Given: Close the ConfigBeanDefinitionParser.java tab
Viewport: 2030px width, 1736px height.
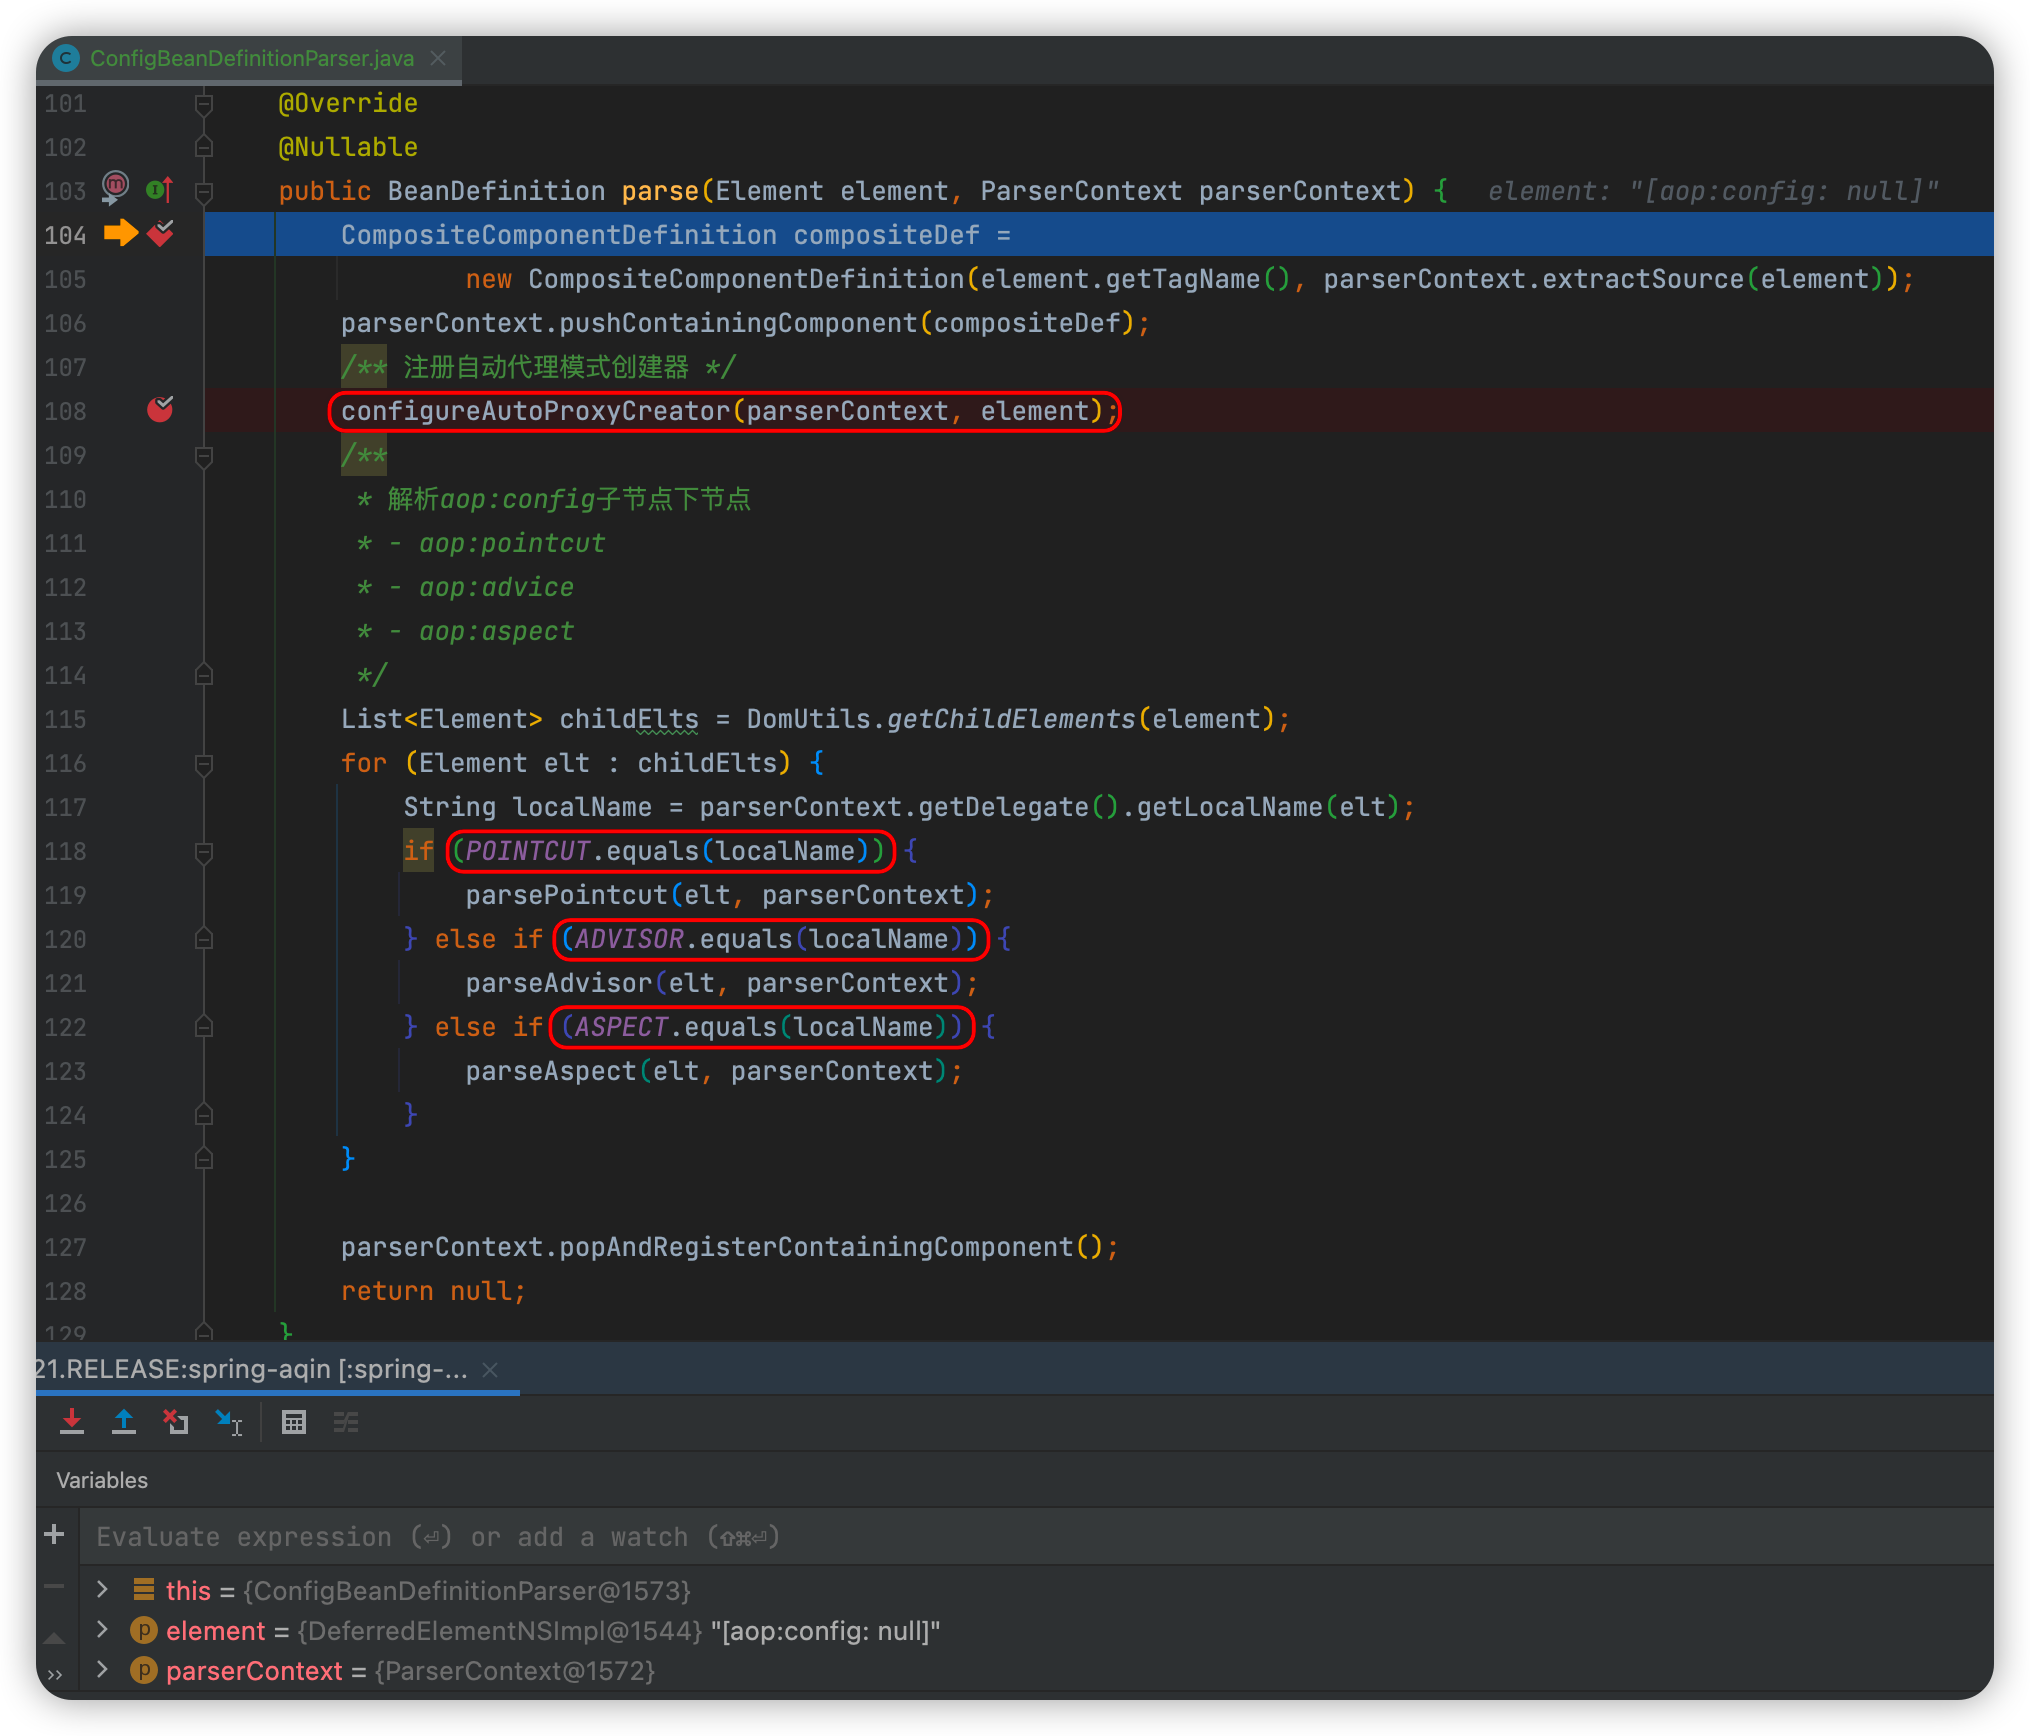Looking at the screenshot, I should (438, 58).
